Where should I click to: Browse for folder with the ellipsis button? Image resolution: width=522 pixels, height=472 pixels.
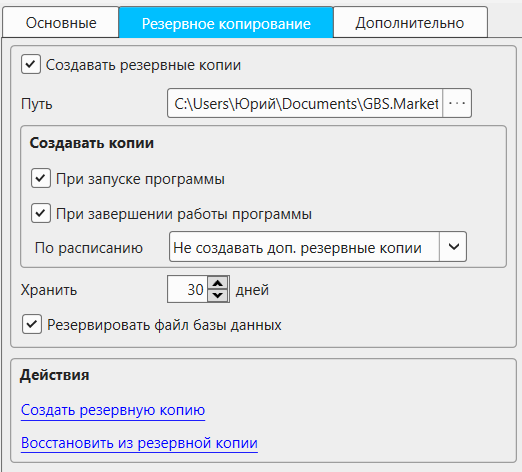pyautogui.click(x=457, y=103)
